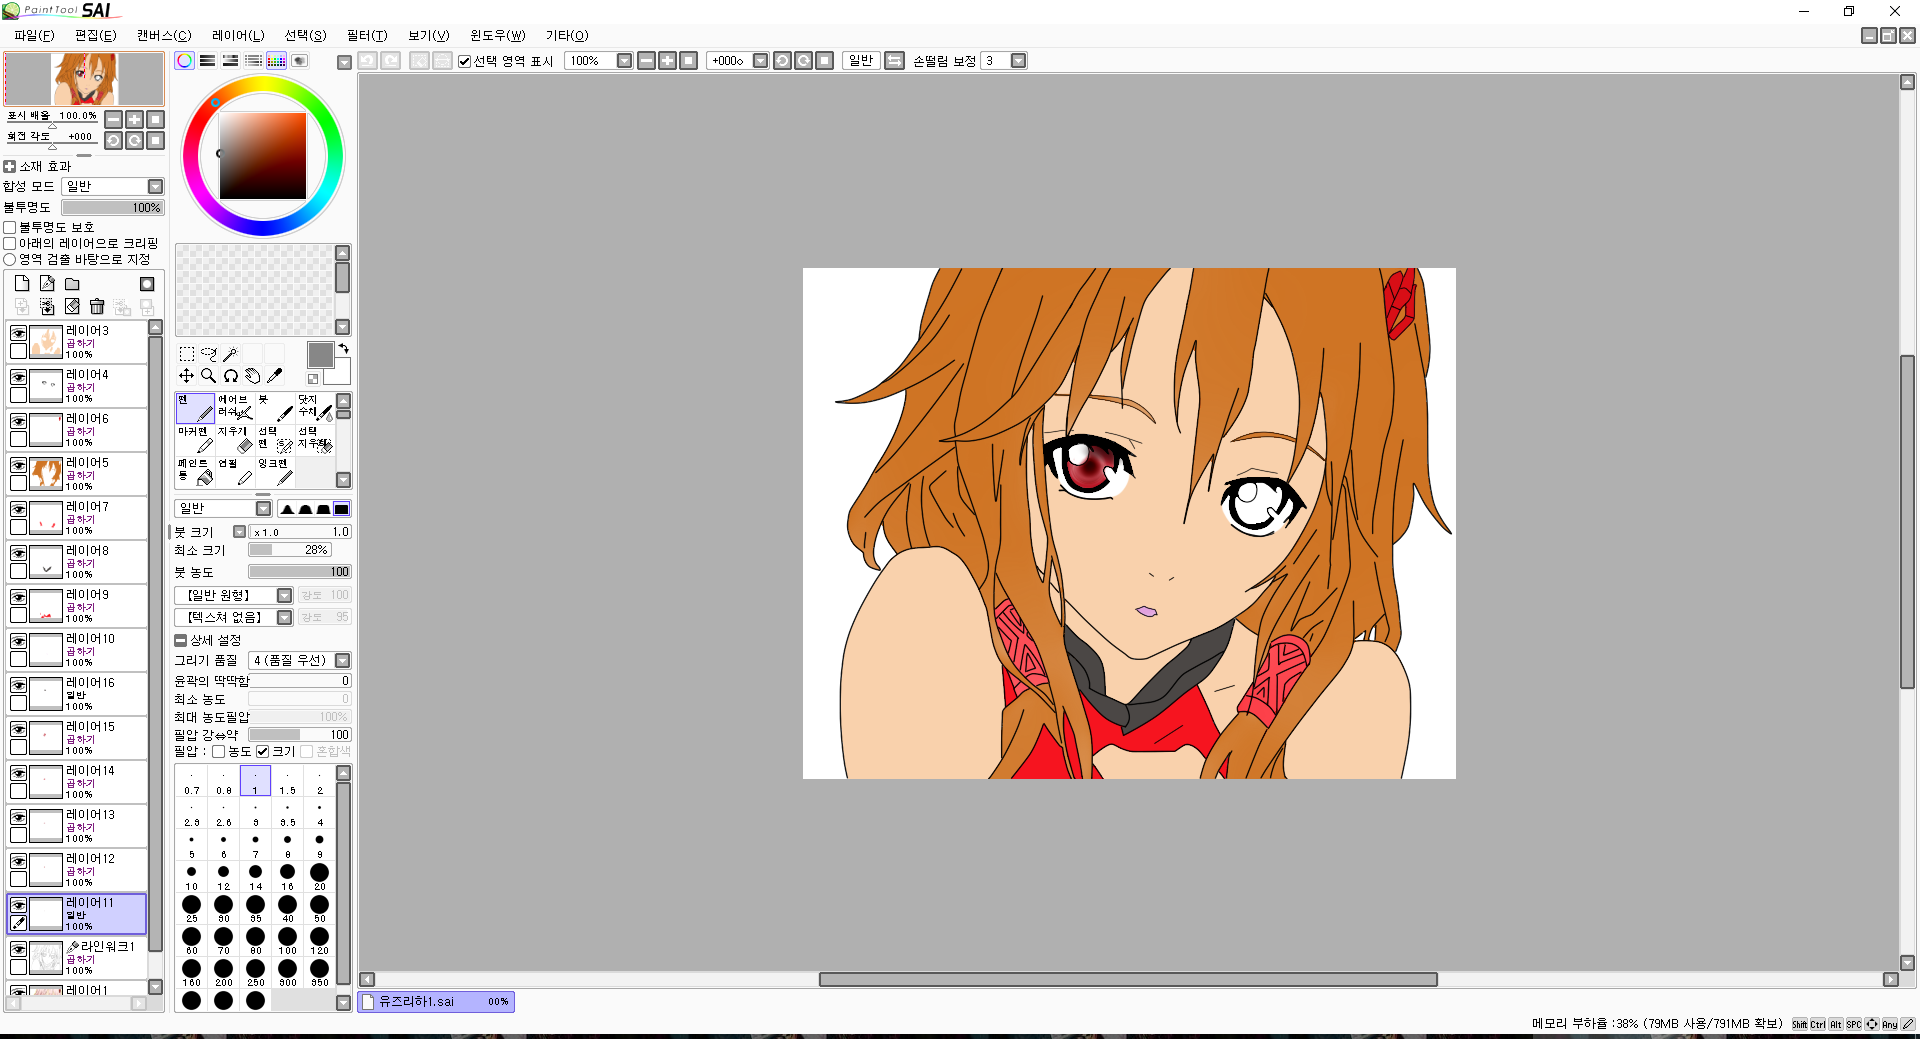The height and width of the screenshot is (1039, 1920).
Task: Open the 필터(T) menu
Action: click(x=367, y=35)
